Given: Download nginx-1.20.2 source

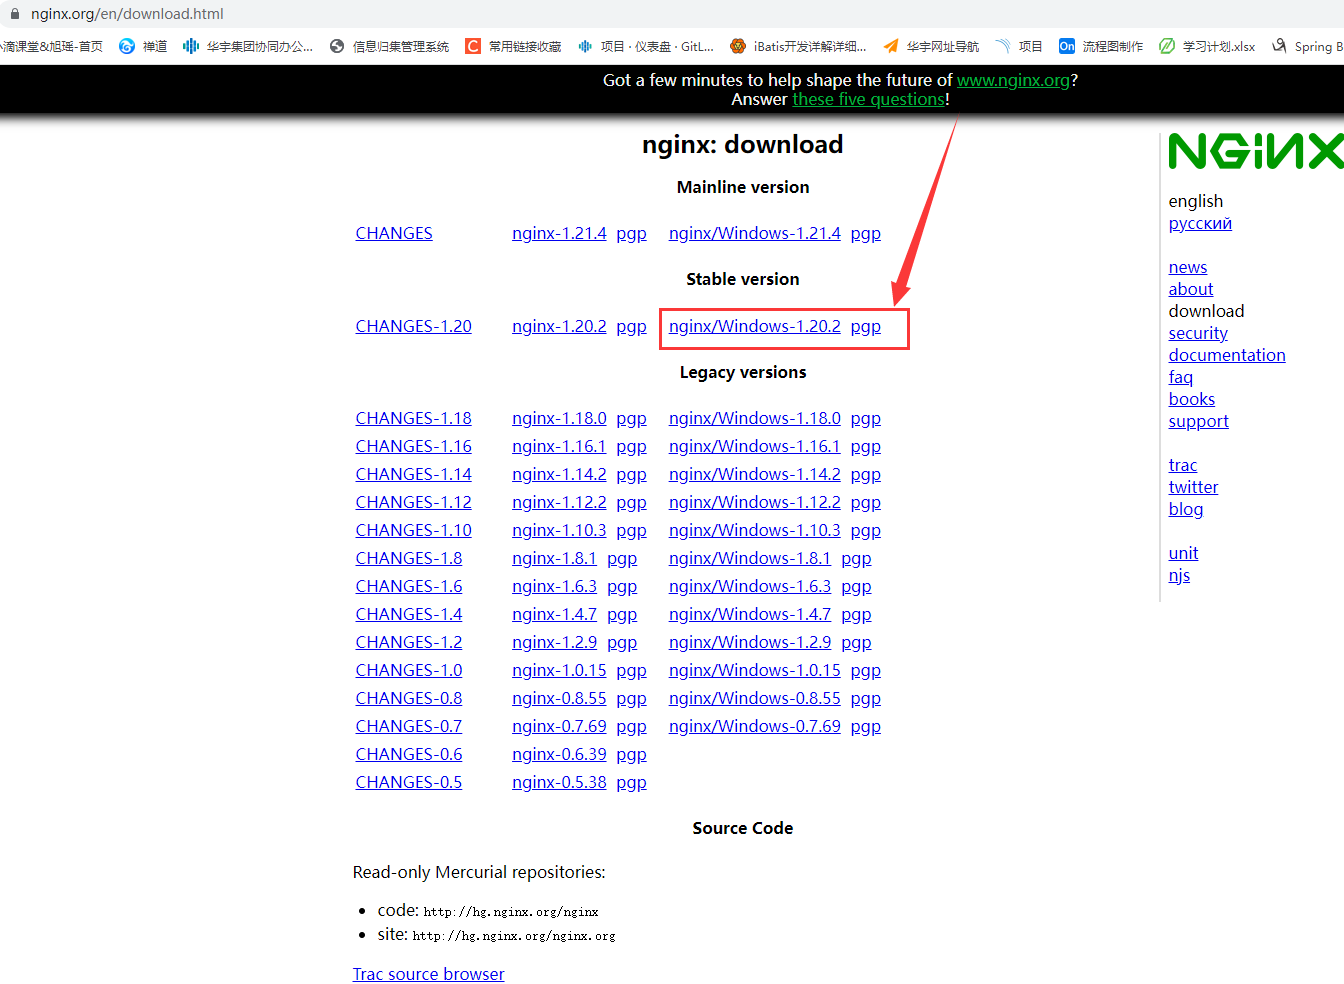Looking at the screenshot, I should 559,326.
